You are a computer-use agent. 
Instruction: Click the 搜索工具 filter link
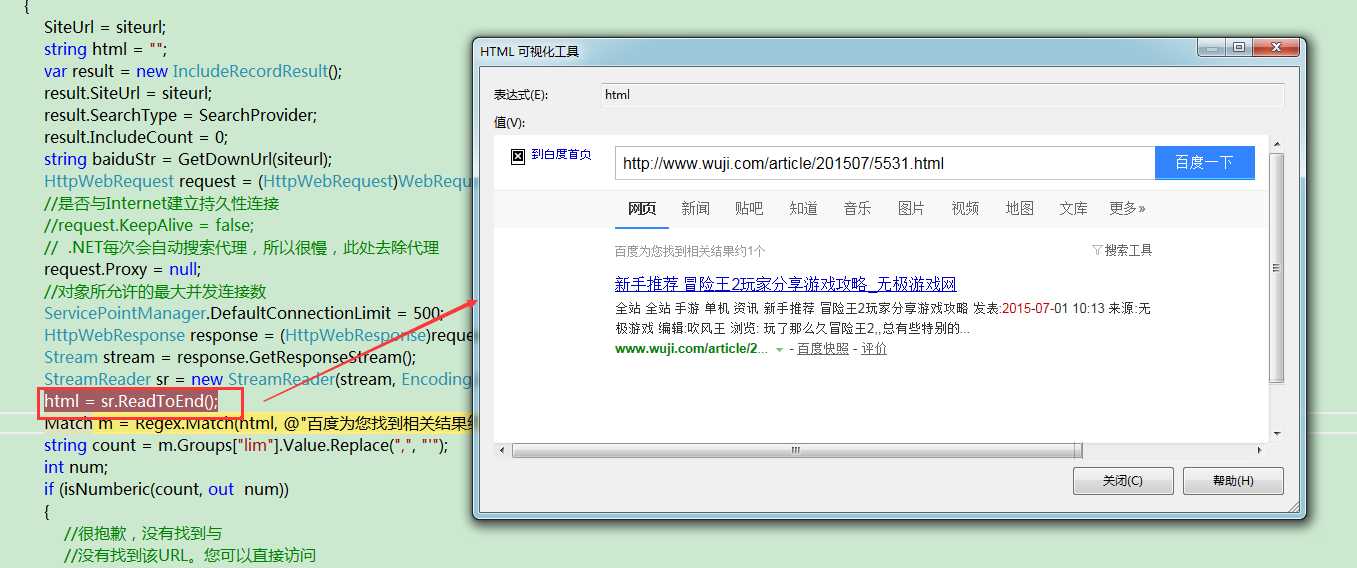point(1122,250)
